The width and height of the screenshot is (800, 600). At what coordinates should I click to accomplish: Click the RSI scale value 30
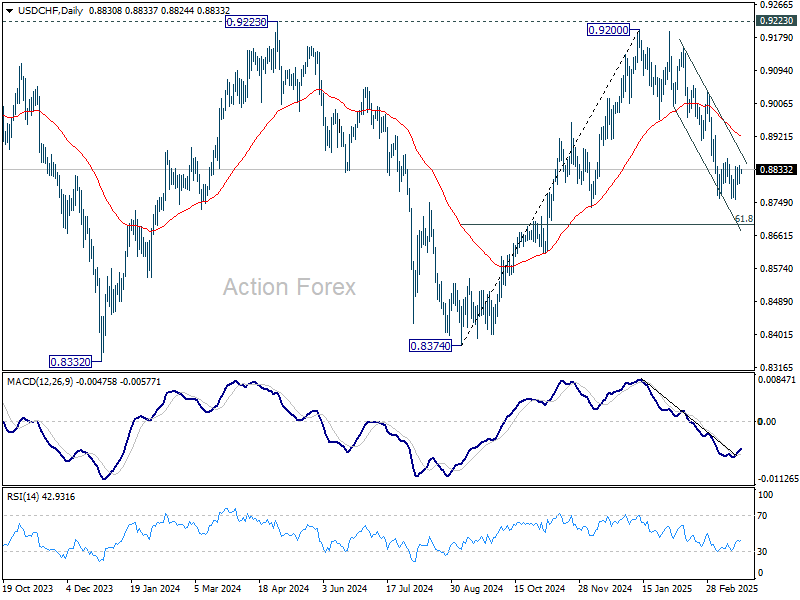pos(762,552)
